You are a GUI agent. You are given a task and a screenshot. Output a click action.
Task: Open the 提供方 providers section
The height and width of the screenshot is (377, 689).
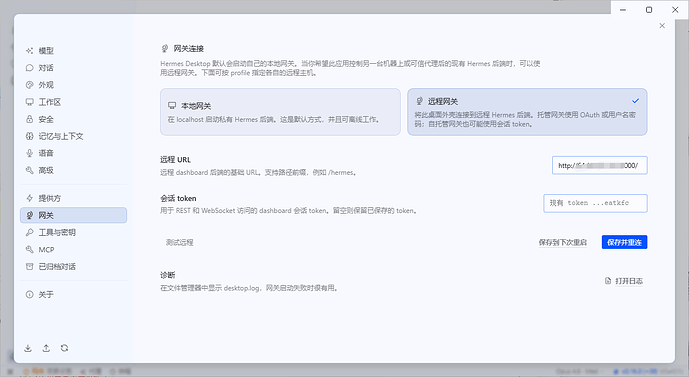[73, 198]
